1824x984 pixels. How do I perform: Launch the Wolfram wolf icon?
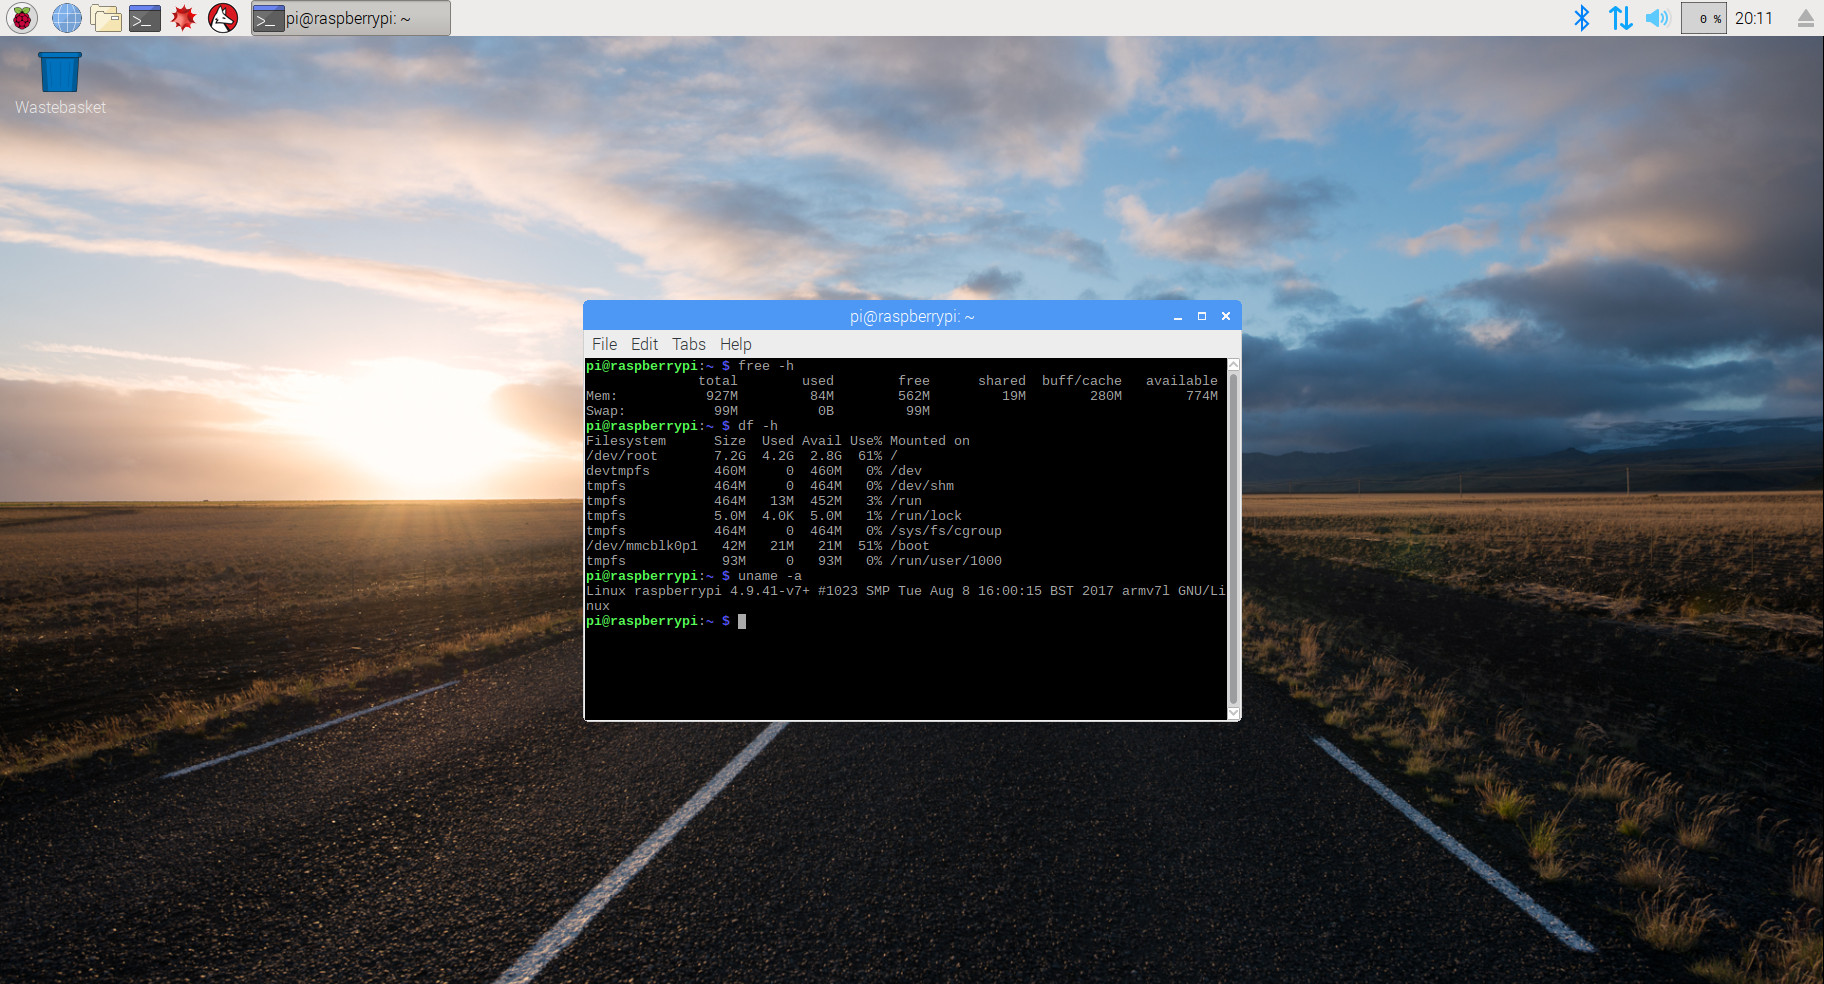(x=223, y=18)
